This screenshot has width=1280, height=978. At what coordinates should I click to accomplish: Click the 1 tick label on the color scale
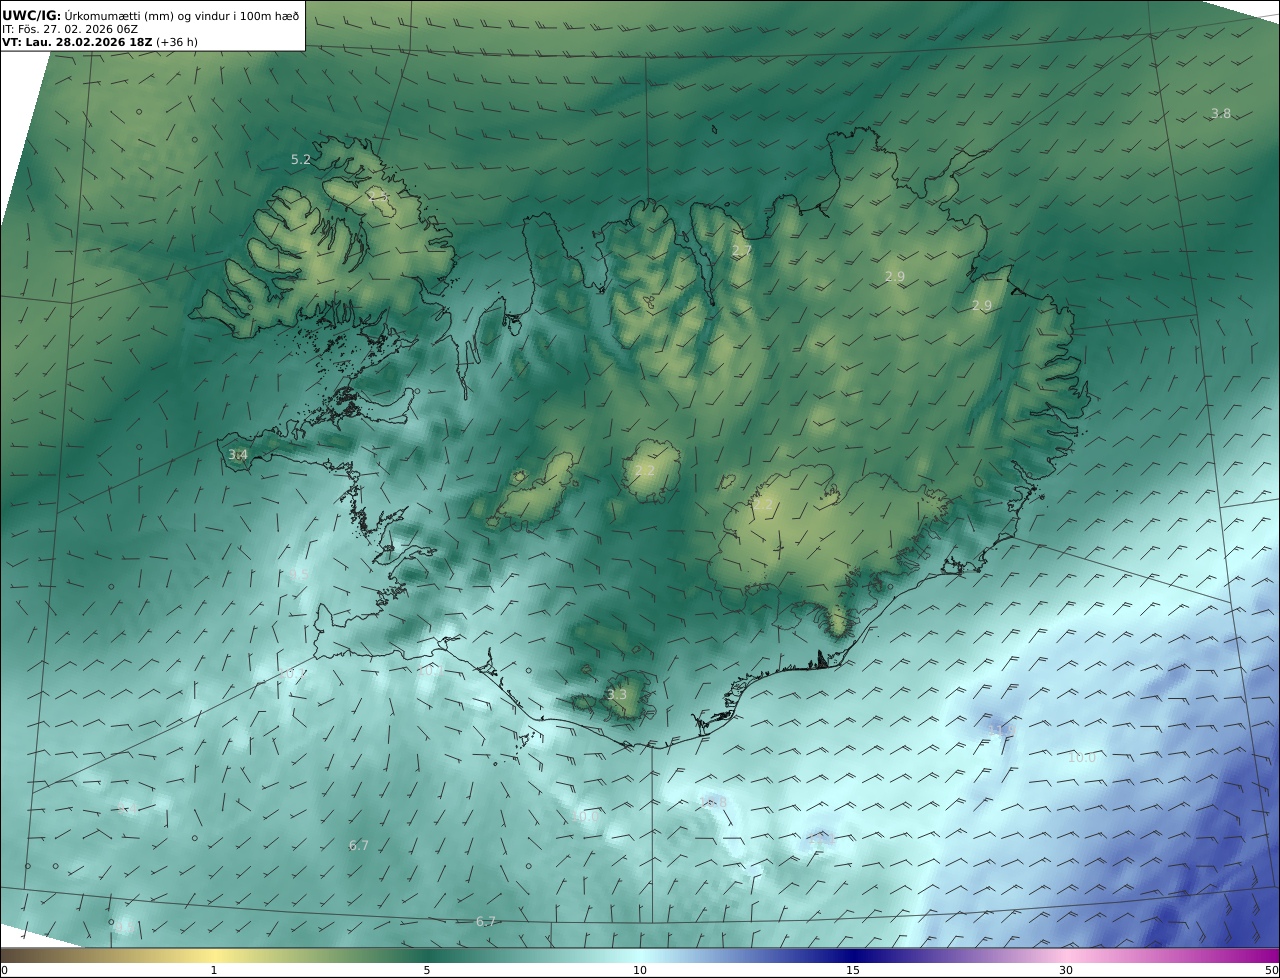pos(213,970)
